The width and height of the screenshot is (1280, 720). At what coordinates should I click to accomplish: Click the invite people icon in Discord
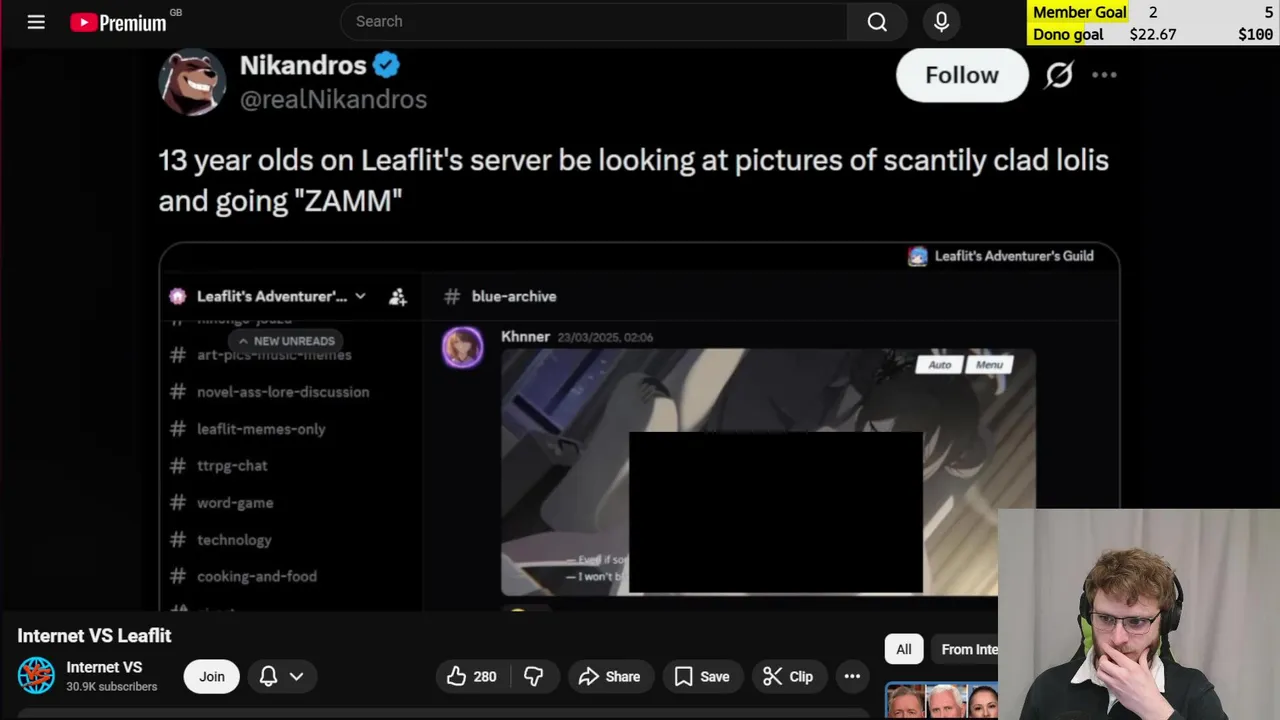tap(398, 297)
